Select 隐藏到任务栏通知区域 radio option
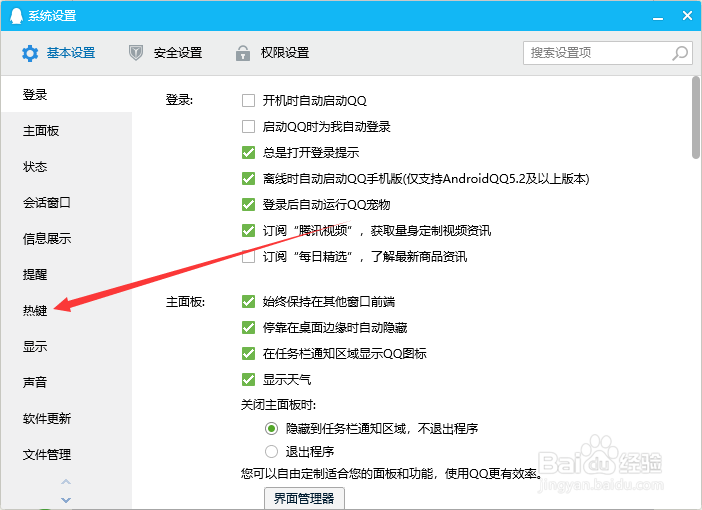This screenshot has height=510, width=702. (x=271, y=429)
